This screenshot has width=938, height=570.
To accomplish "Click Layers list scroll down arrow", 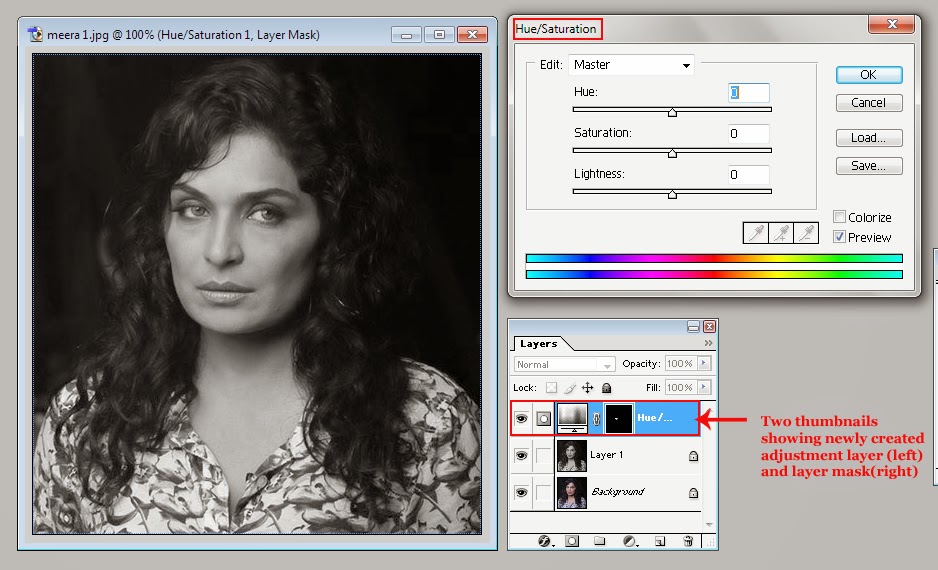I will pos(709,525).
